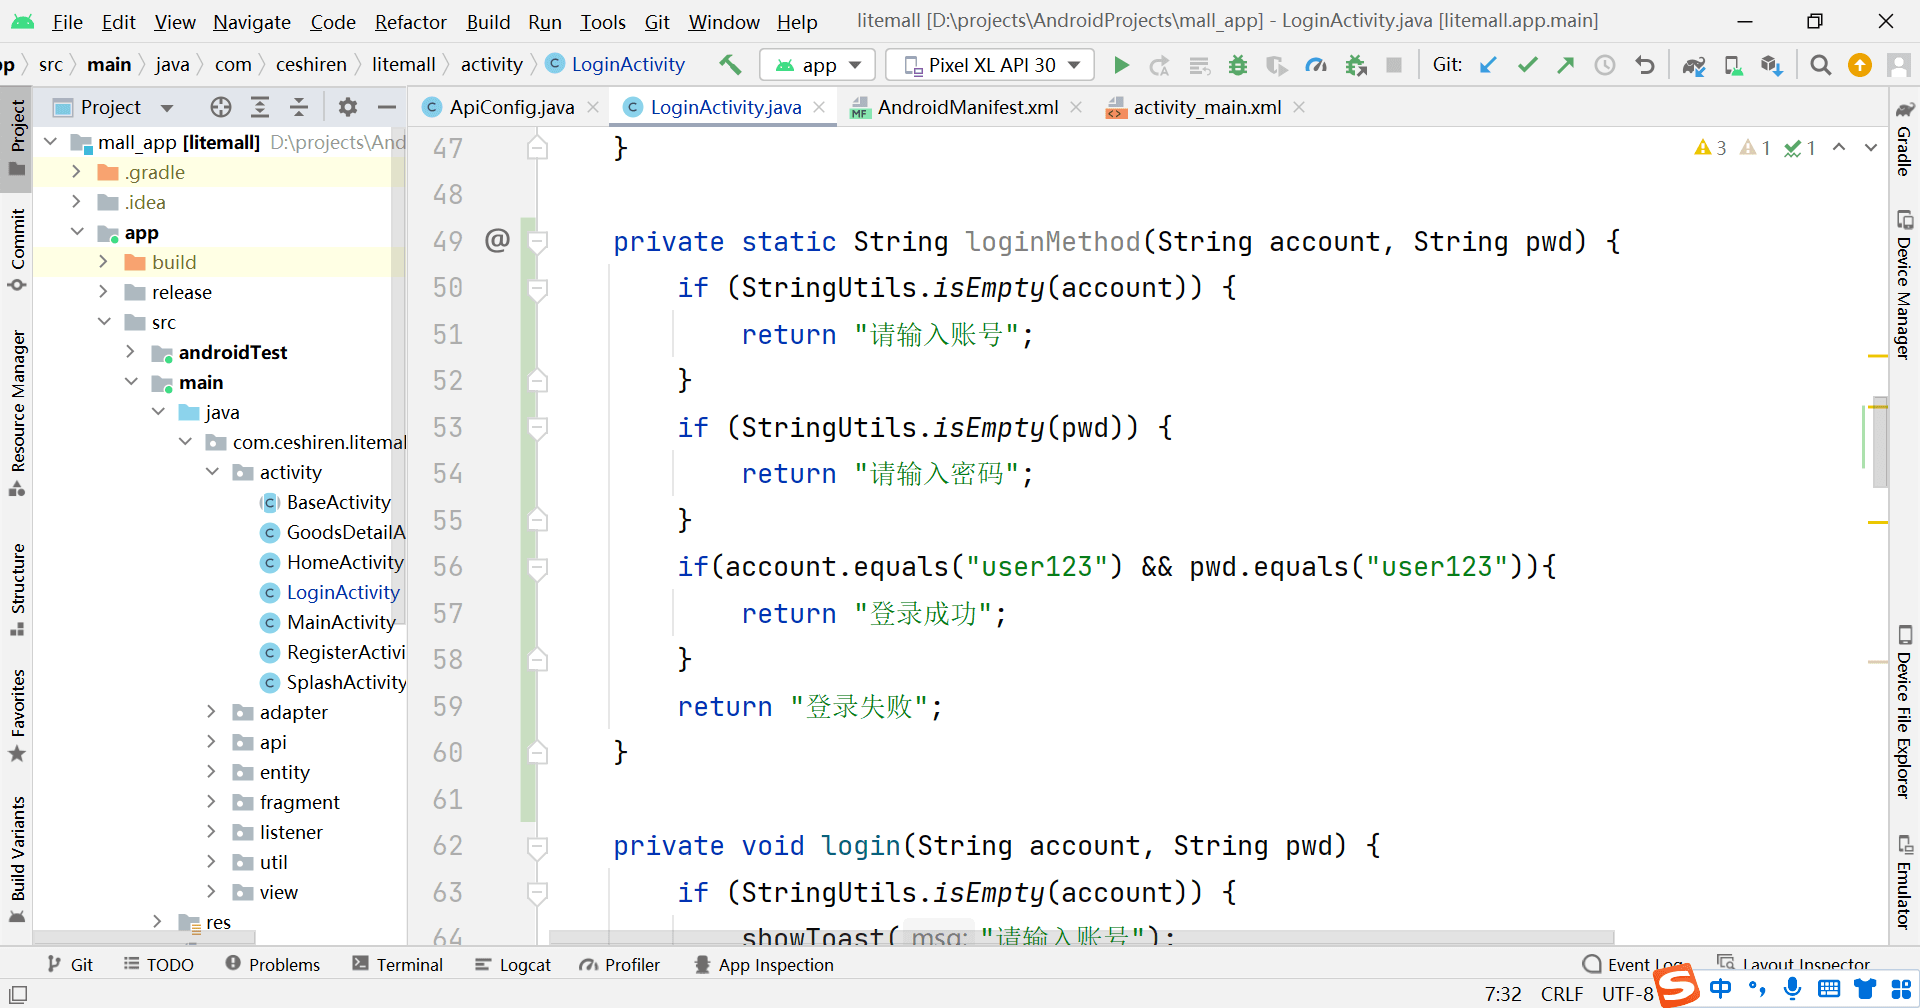Open the Terminal tool window
Image resolution: width=1920 pixels, height=1008 pixels.
click(x=398, y=964)
